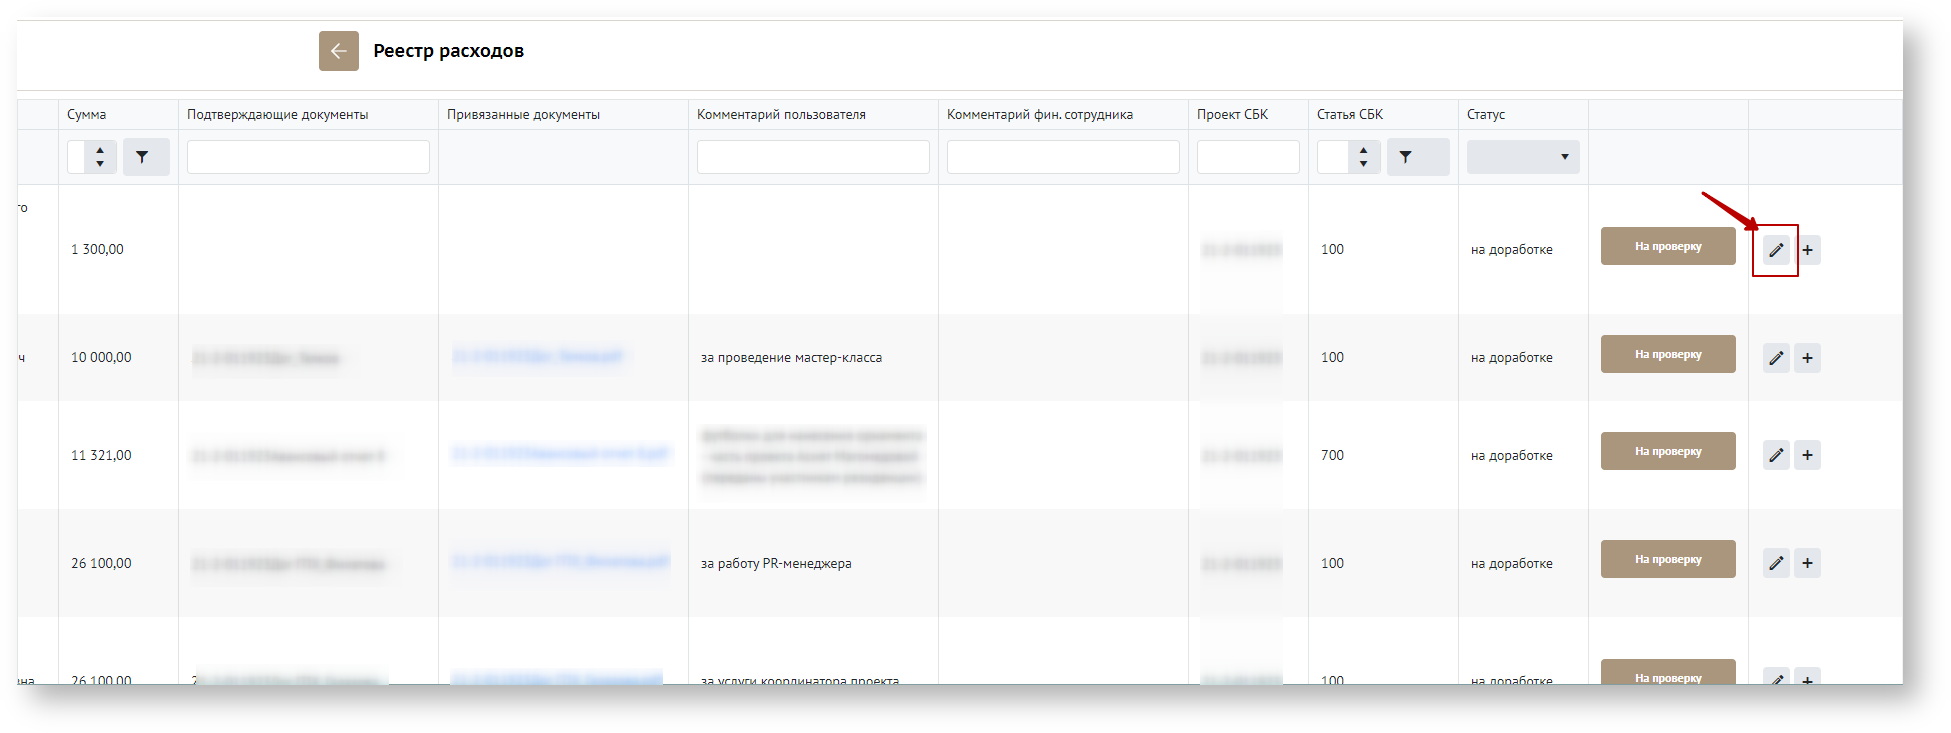The width and height of the screenshot is (1951, 733).
Task: Click the Комментарий пользователя filter field
Action: point(812,157)
